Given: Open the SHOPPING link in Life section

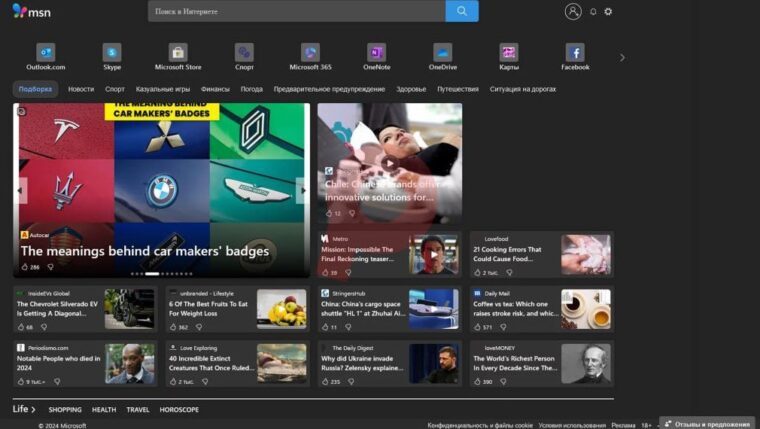Looking at the screenshot, I should pos(65,410).
